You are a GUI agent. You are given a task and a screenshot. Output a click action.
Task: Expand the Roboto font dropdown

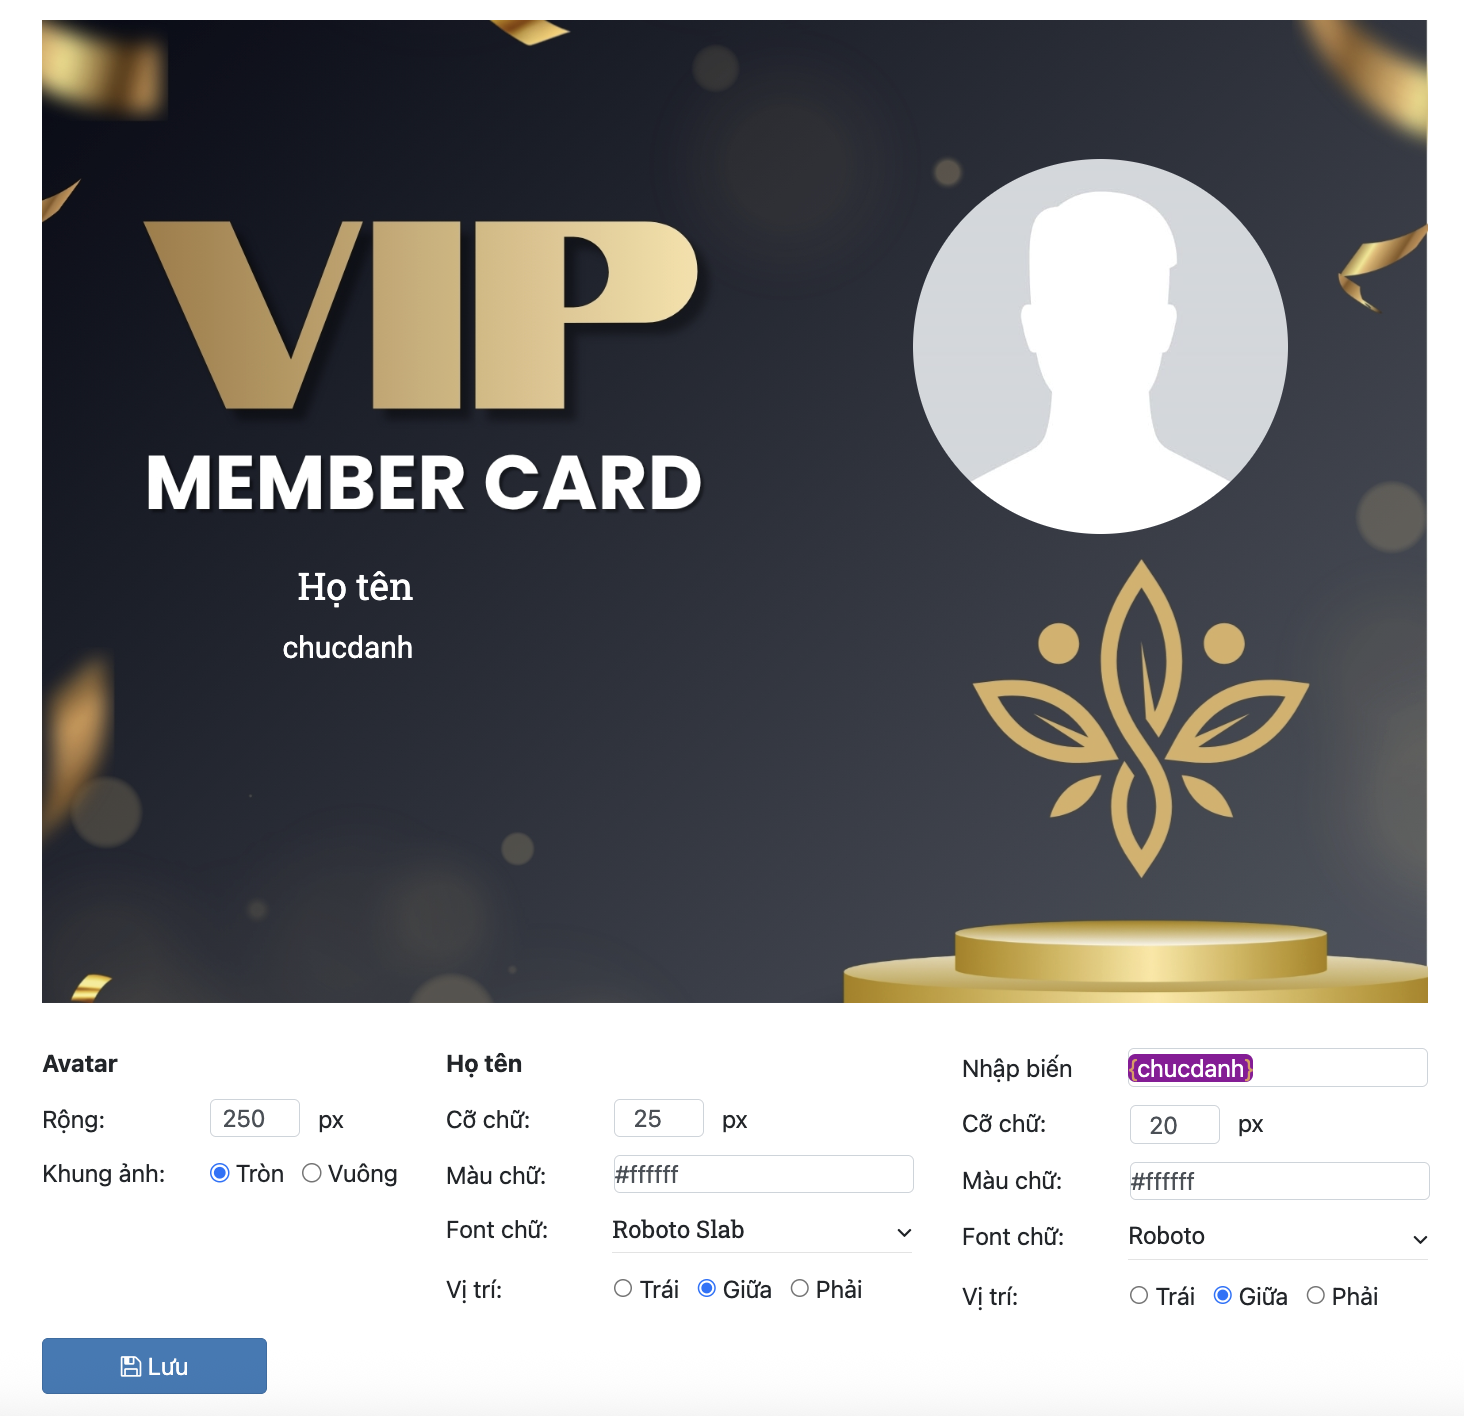click(1277, 1238)
